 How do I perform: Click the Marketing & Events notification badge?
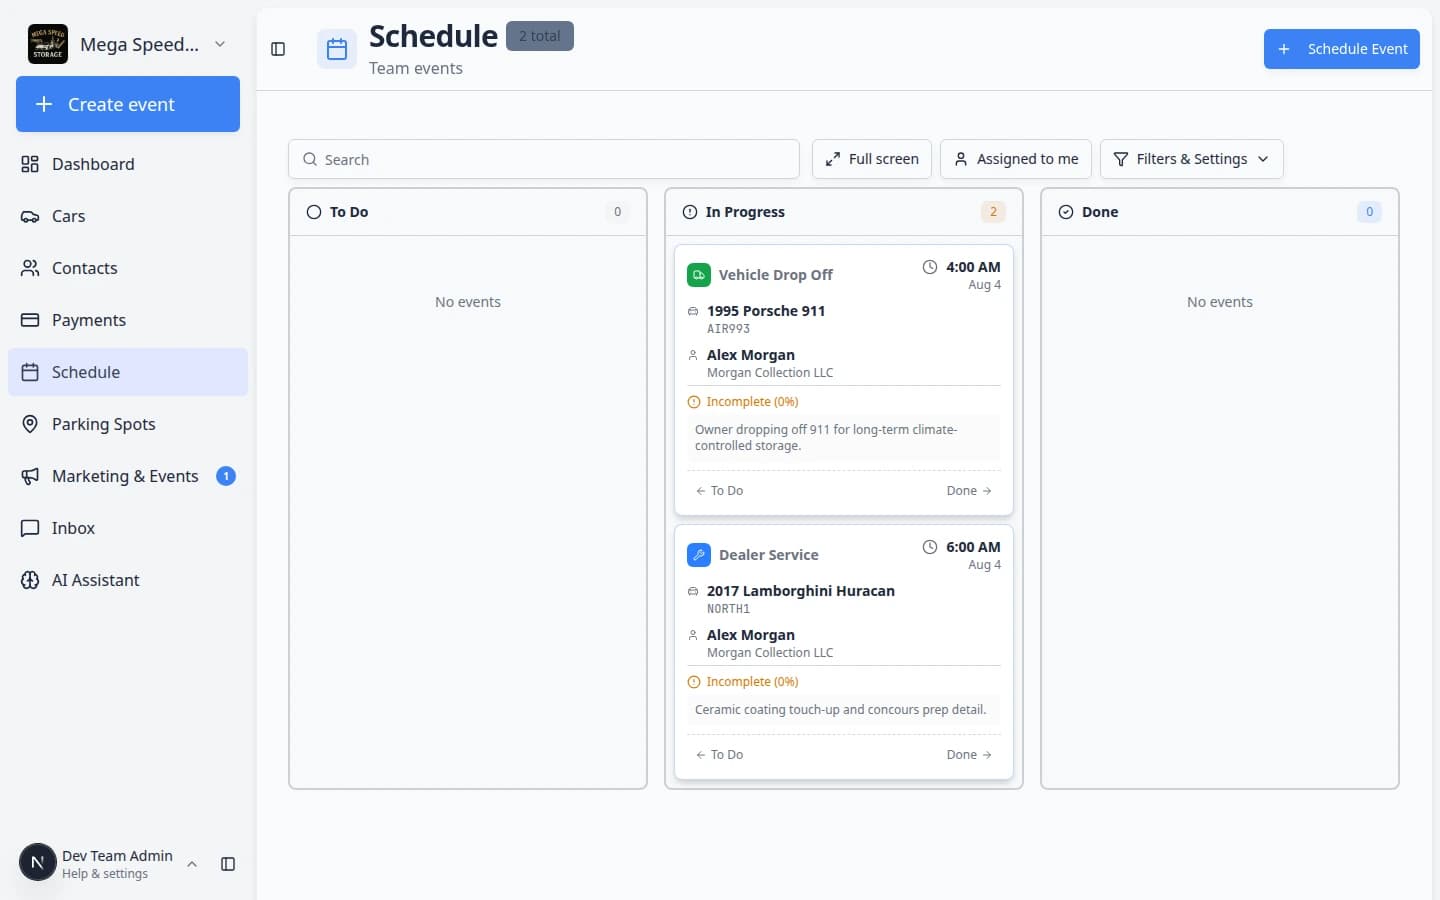226,476
